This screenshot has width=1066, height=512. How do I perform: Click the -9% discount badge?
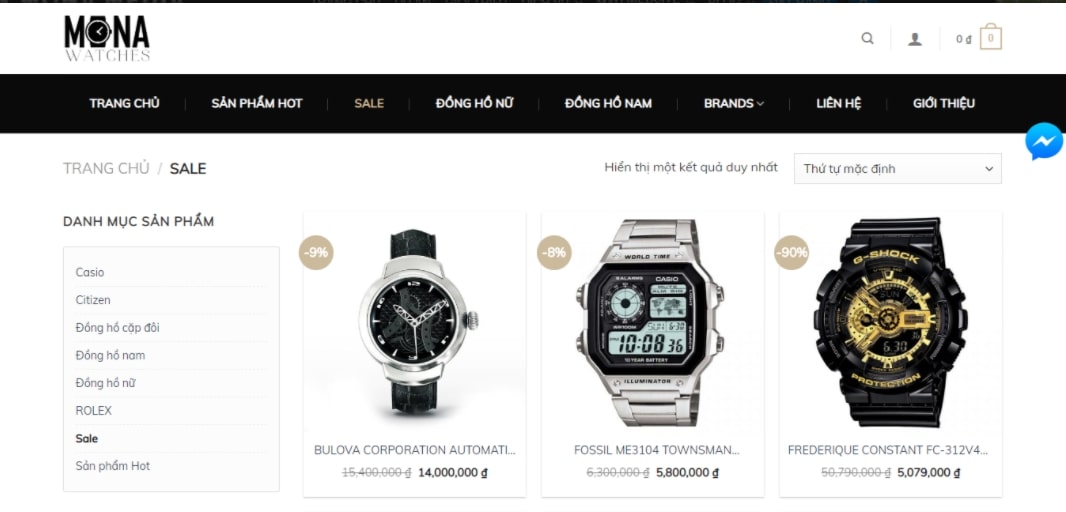coord(316,252)
